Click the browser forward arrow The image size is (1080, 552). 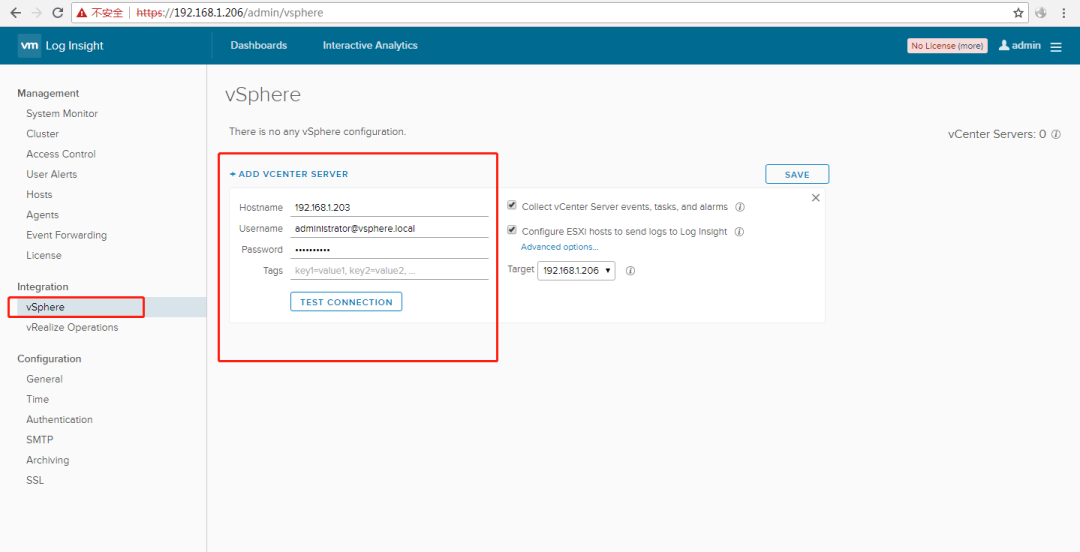click(37, 12)
